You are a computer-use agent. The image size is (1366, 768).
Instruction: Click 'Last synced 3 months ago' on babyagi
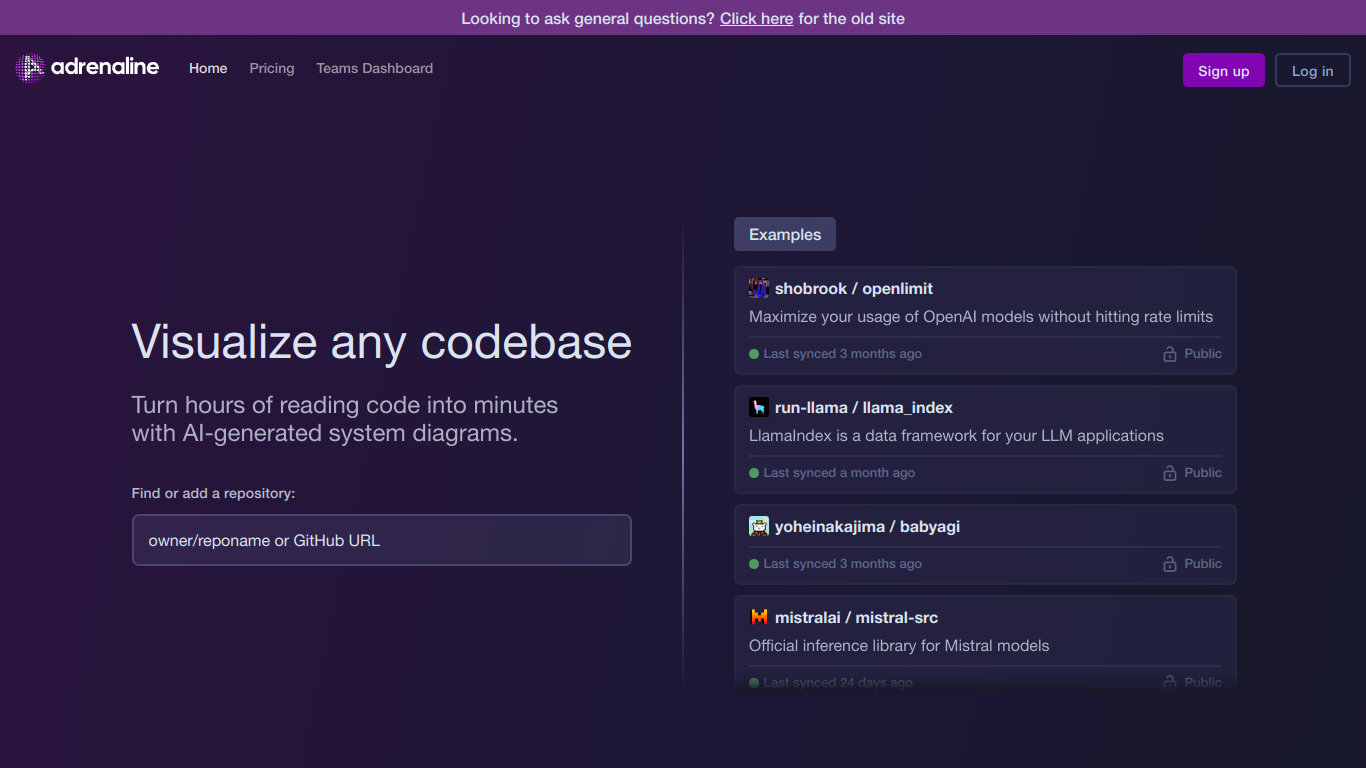click(x=842, y=564)
